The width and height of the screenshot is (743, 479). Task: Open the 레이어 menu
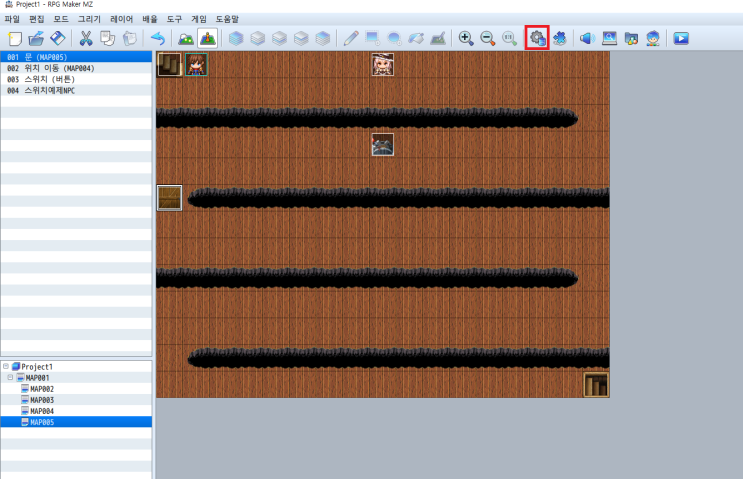[x=121, y=19]
